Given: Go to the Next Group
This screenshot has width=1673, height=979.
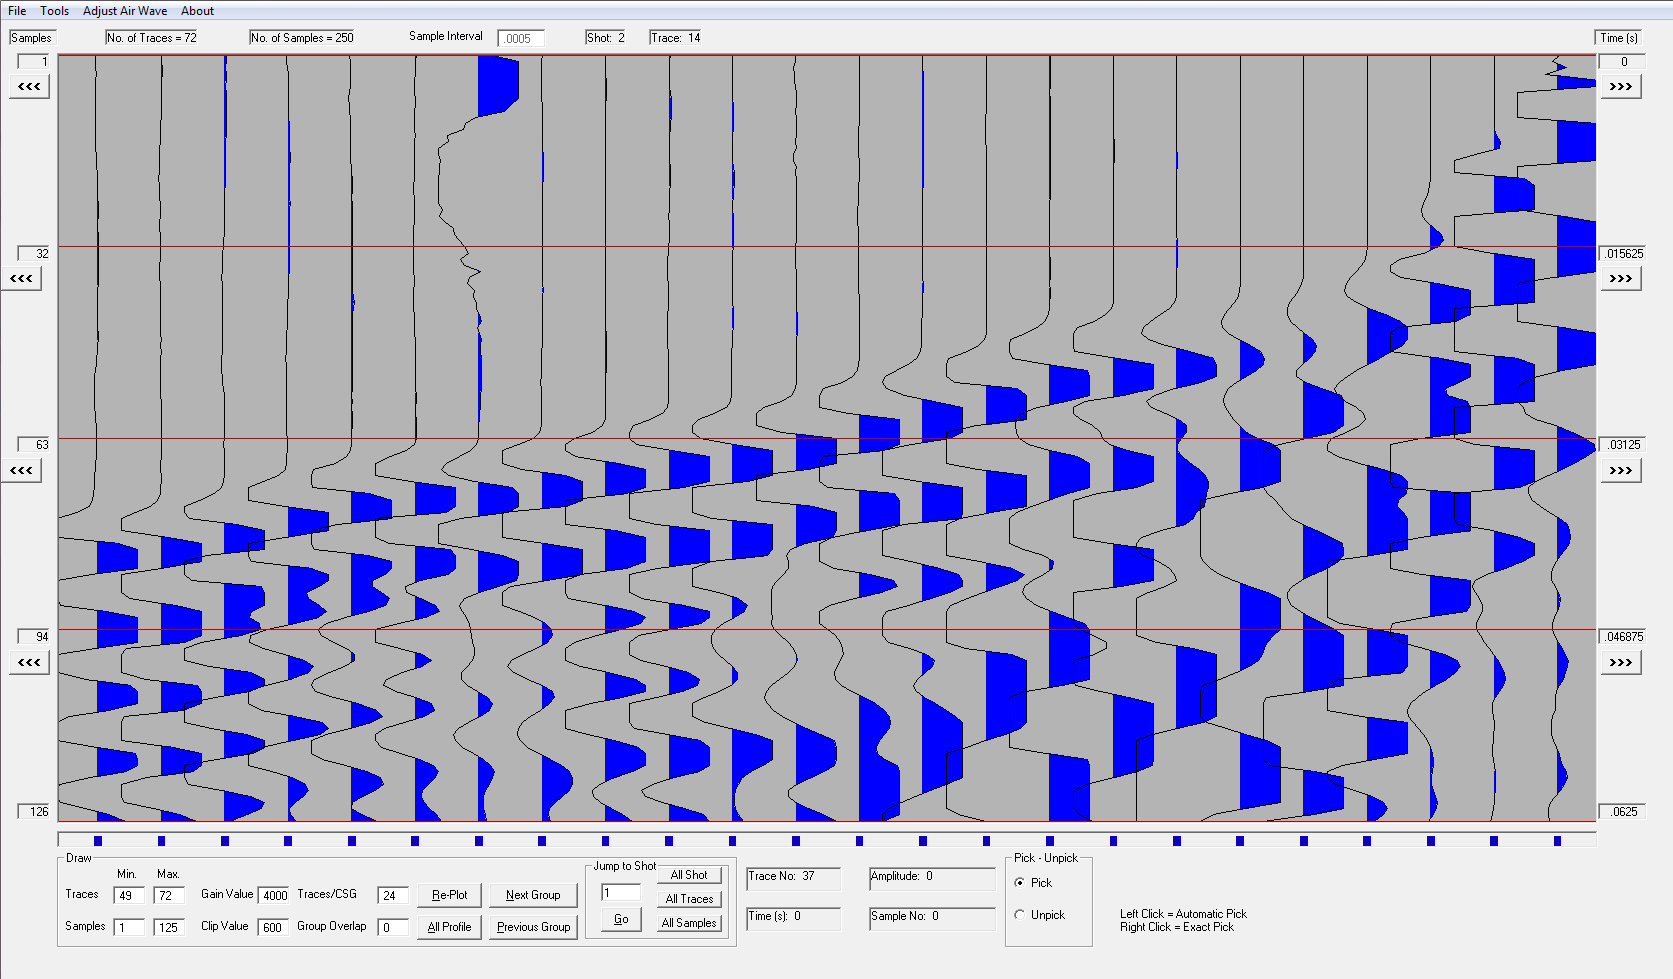Looking at the screenshot, I should coord(532,895).
